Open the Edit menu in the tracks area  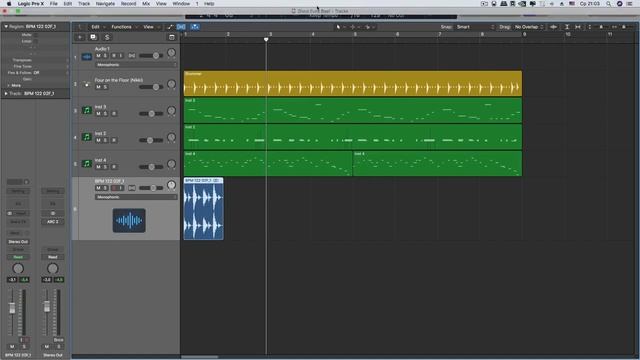click(x=95, y=27)
